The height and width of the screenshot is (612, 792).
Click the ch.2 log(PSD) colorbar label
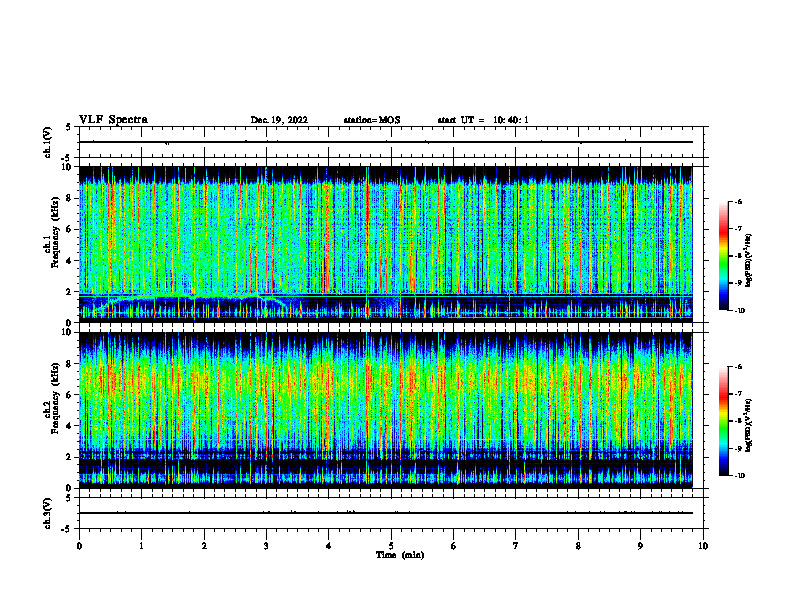748,425
